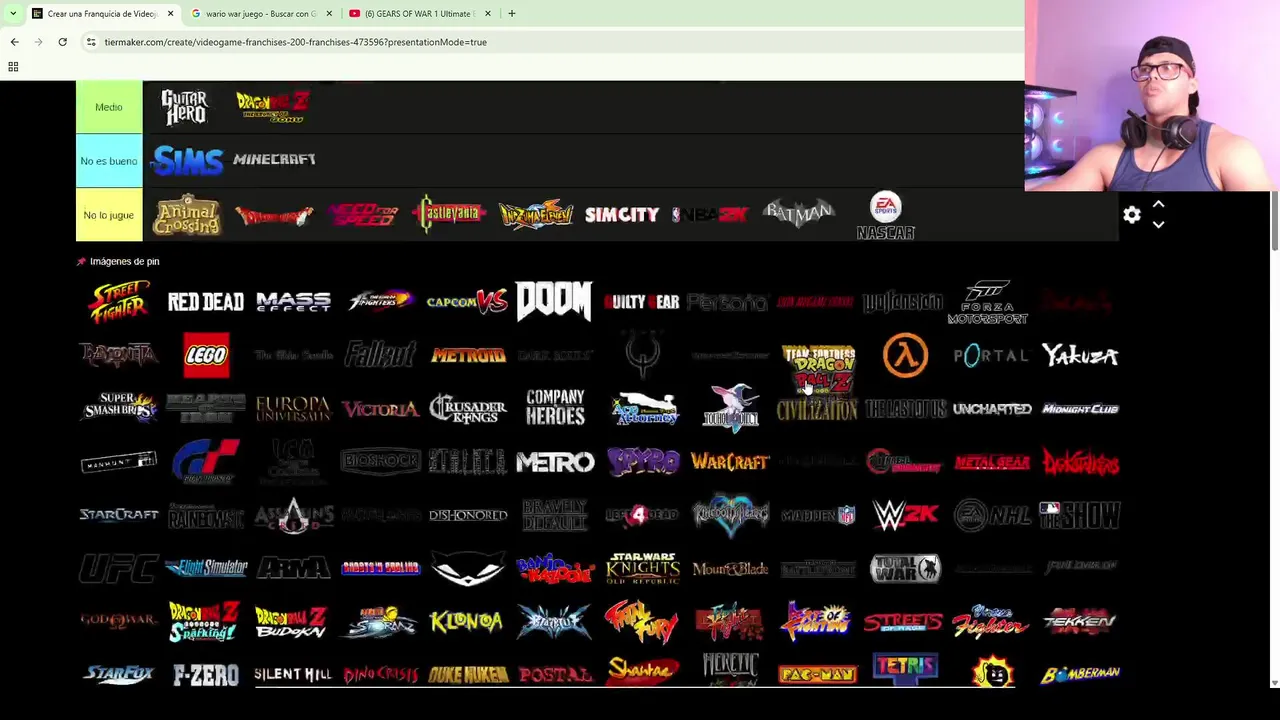The height and width of the screenshot is (720, 1280).
Task: Click the WWE 2K logo
Action: coord(905,515)
